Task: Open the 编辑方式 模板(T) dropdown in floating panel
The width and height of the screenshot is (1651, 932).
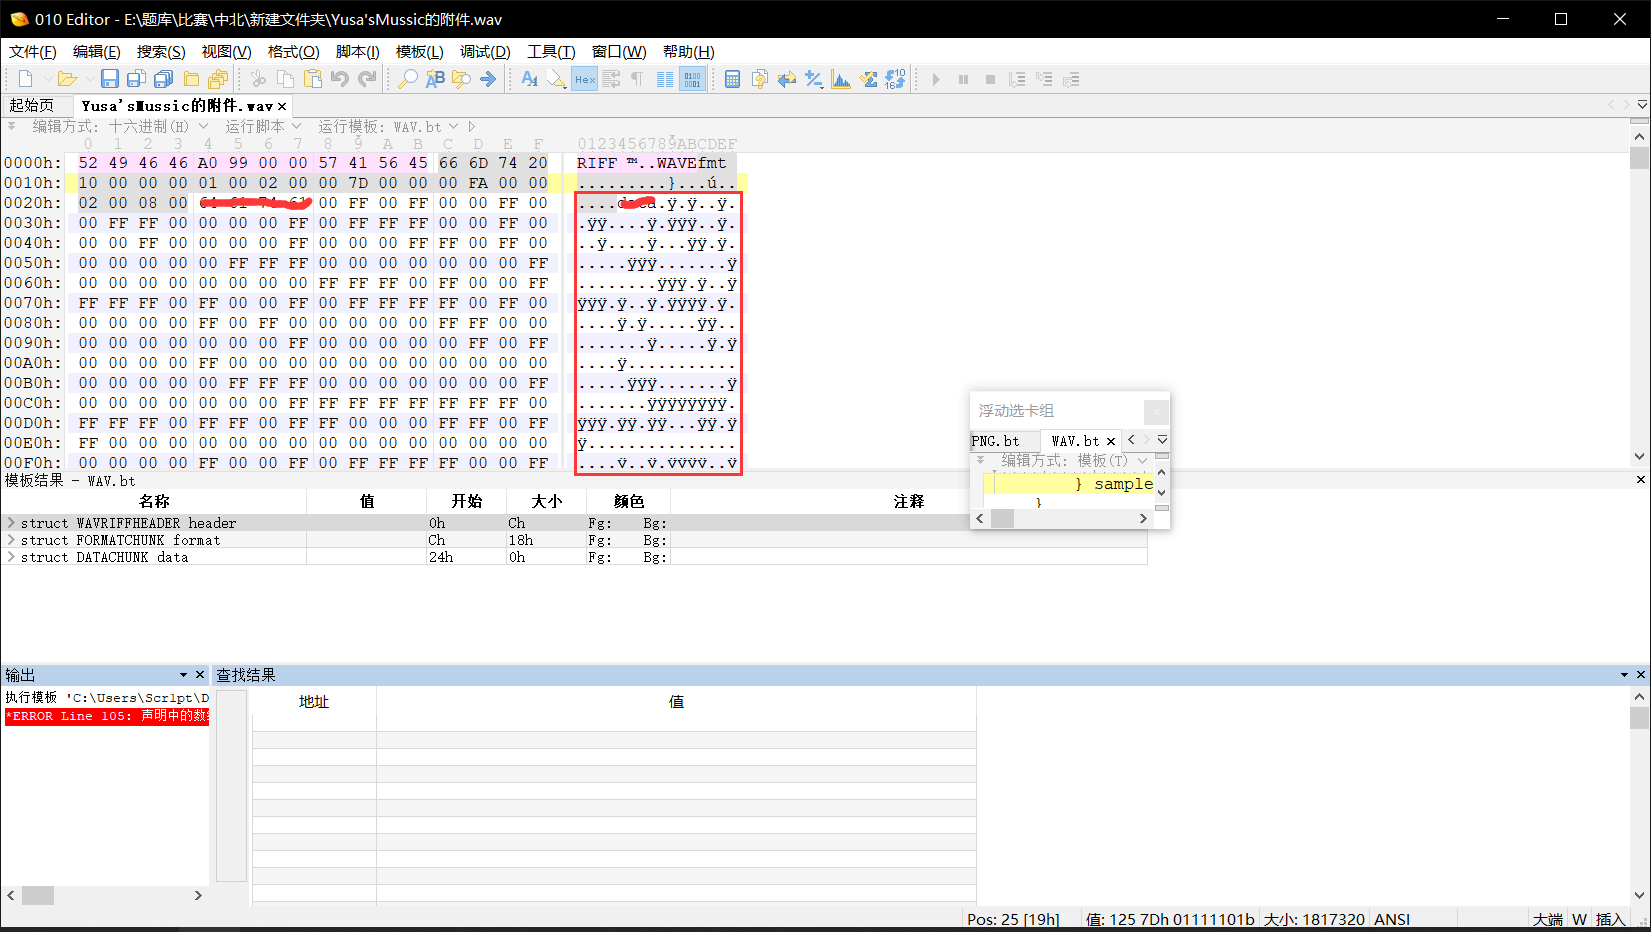Action: point(1074,460)
